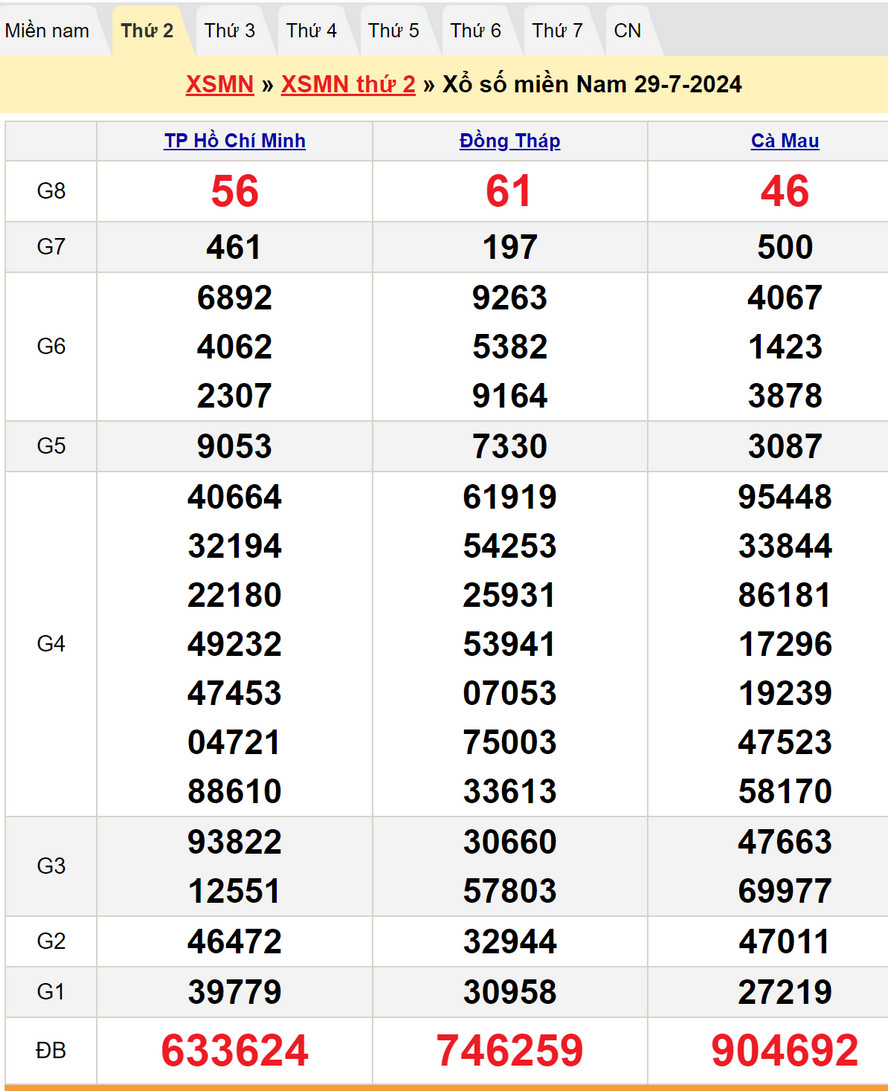
Task: Open the Miền nam tab
Action: (47, 31)
